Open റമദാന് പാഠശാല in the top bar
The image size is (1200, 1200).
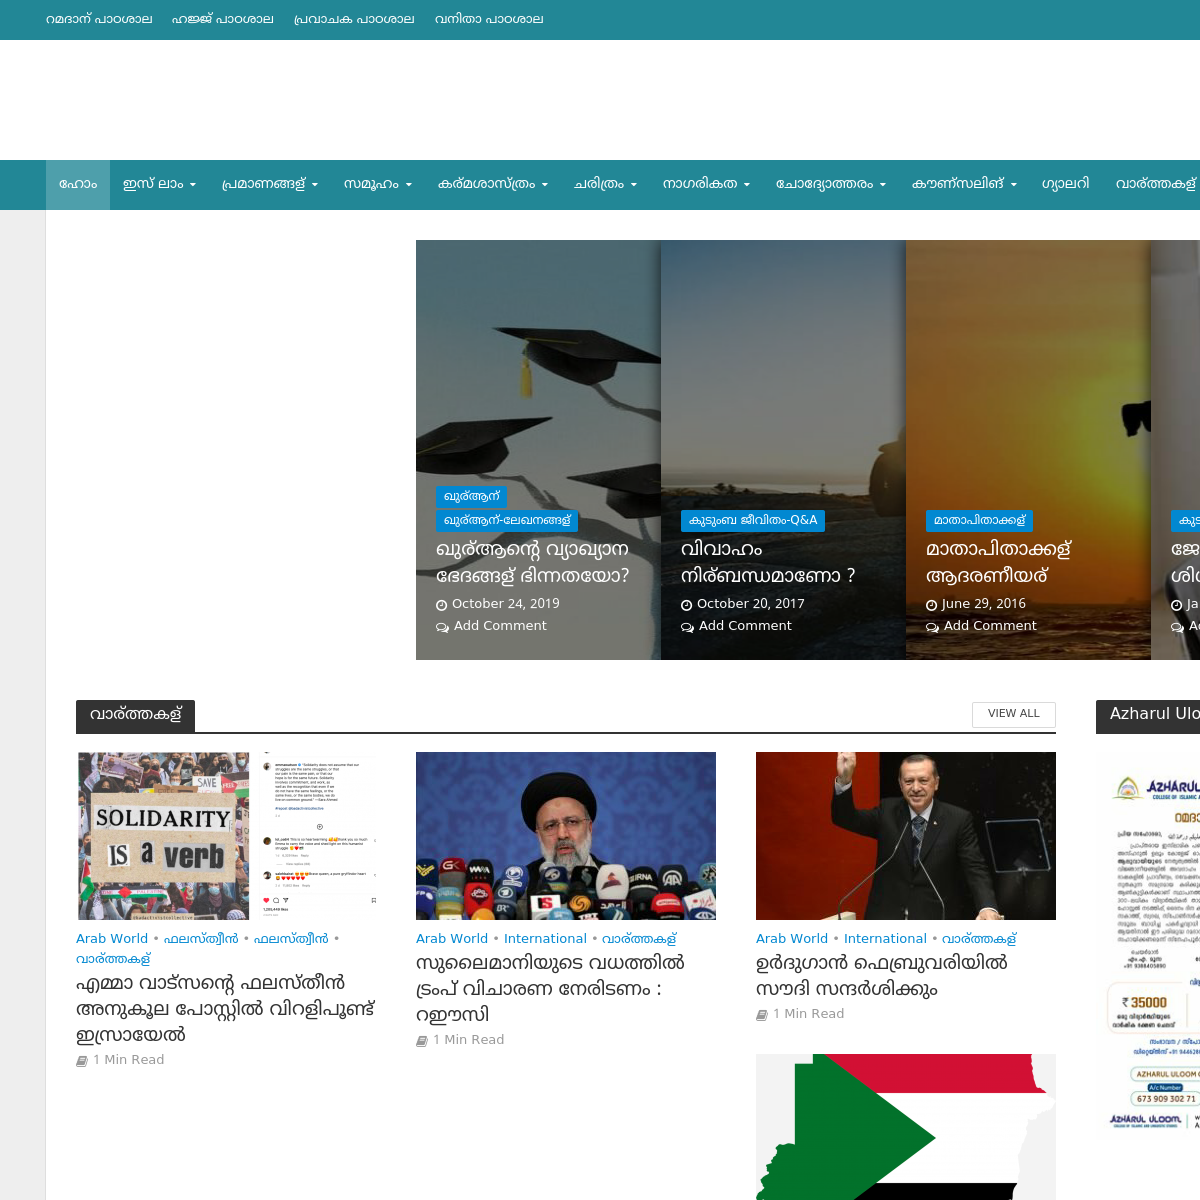tap(99, 19)
